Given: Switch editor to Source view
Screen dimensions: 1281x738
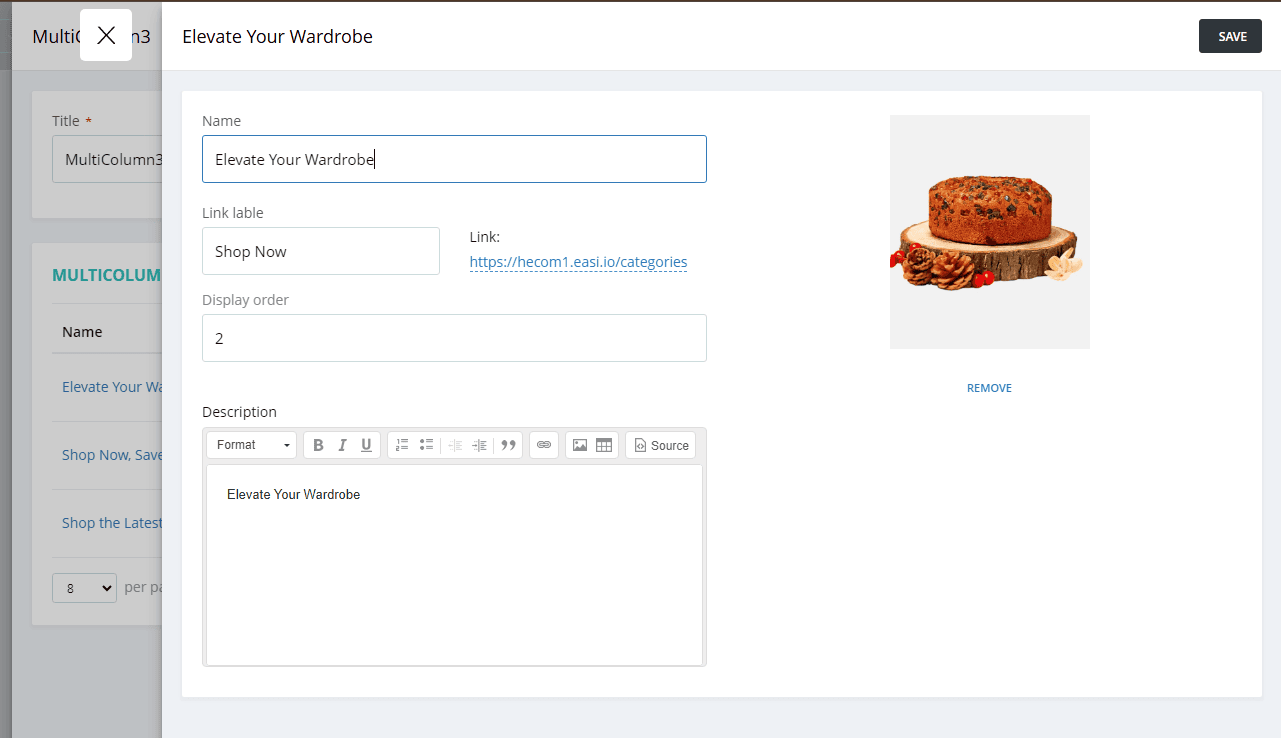Looking at the screenshot, I should pyautogui.click(x=661, y=445).
